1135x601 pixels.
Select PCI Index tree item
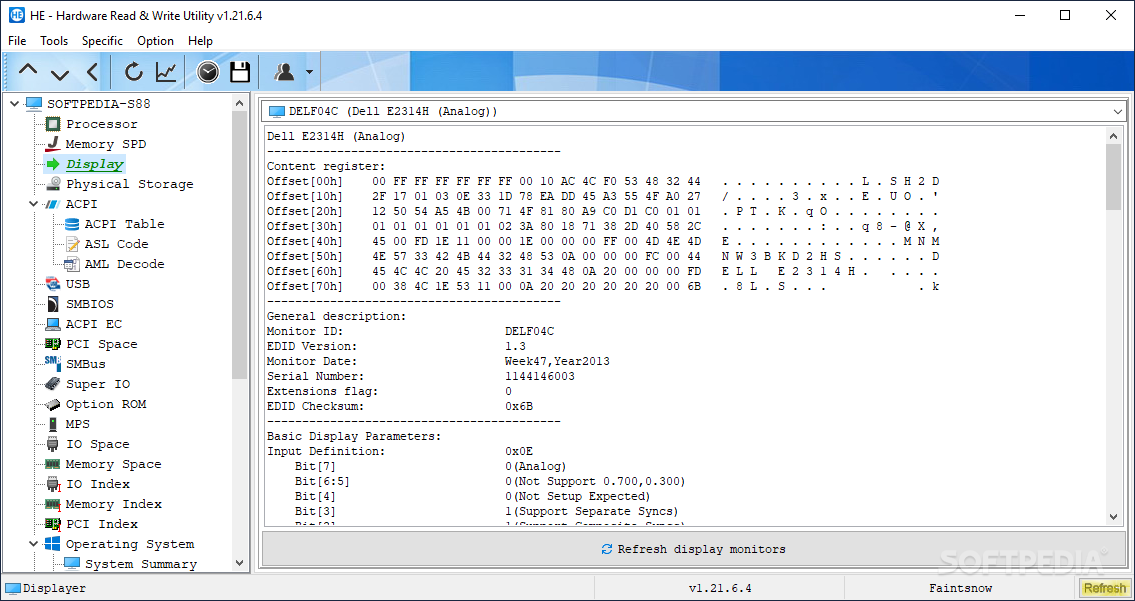[102, 524]
